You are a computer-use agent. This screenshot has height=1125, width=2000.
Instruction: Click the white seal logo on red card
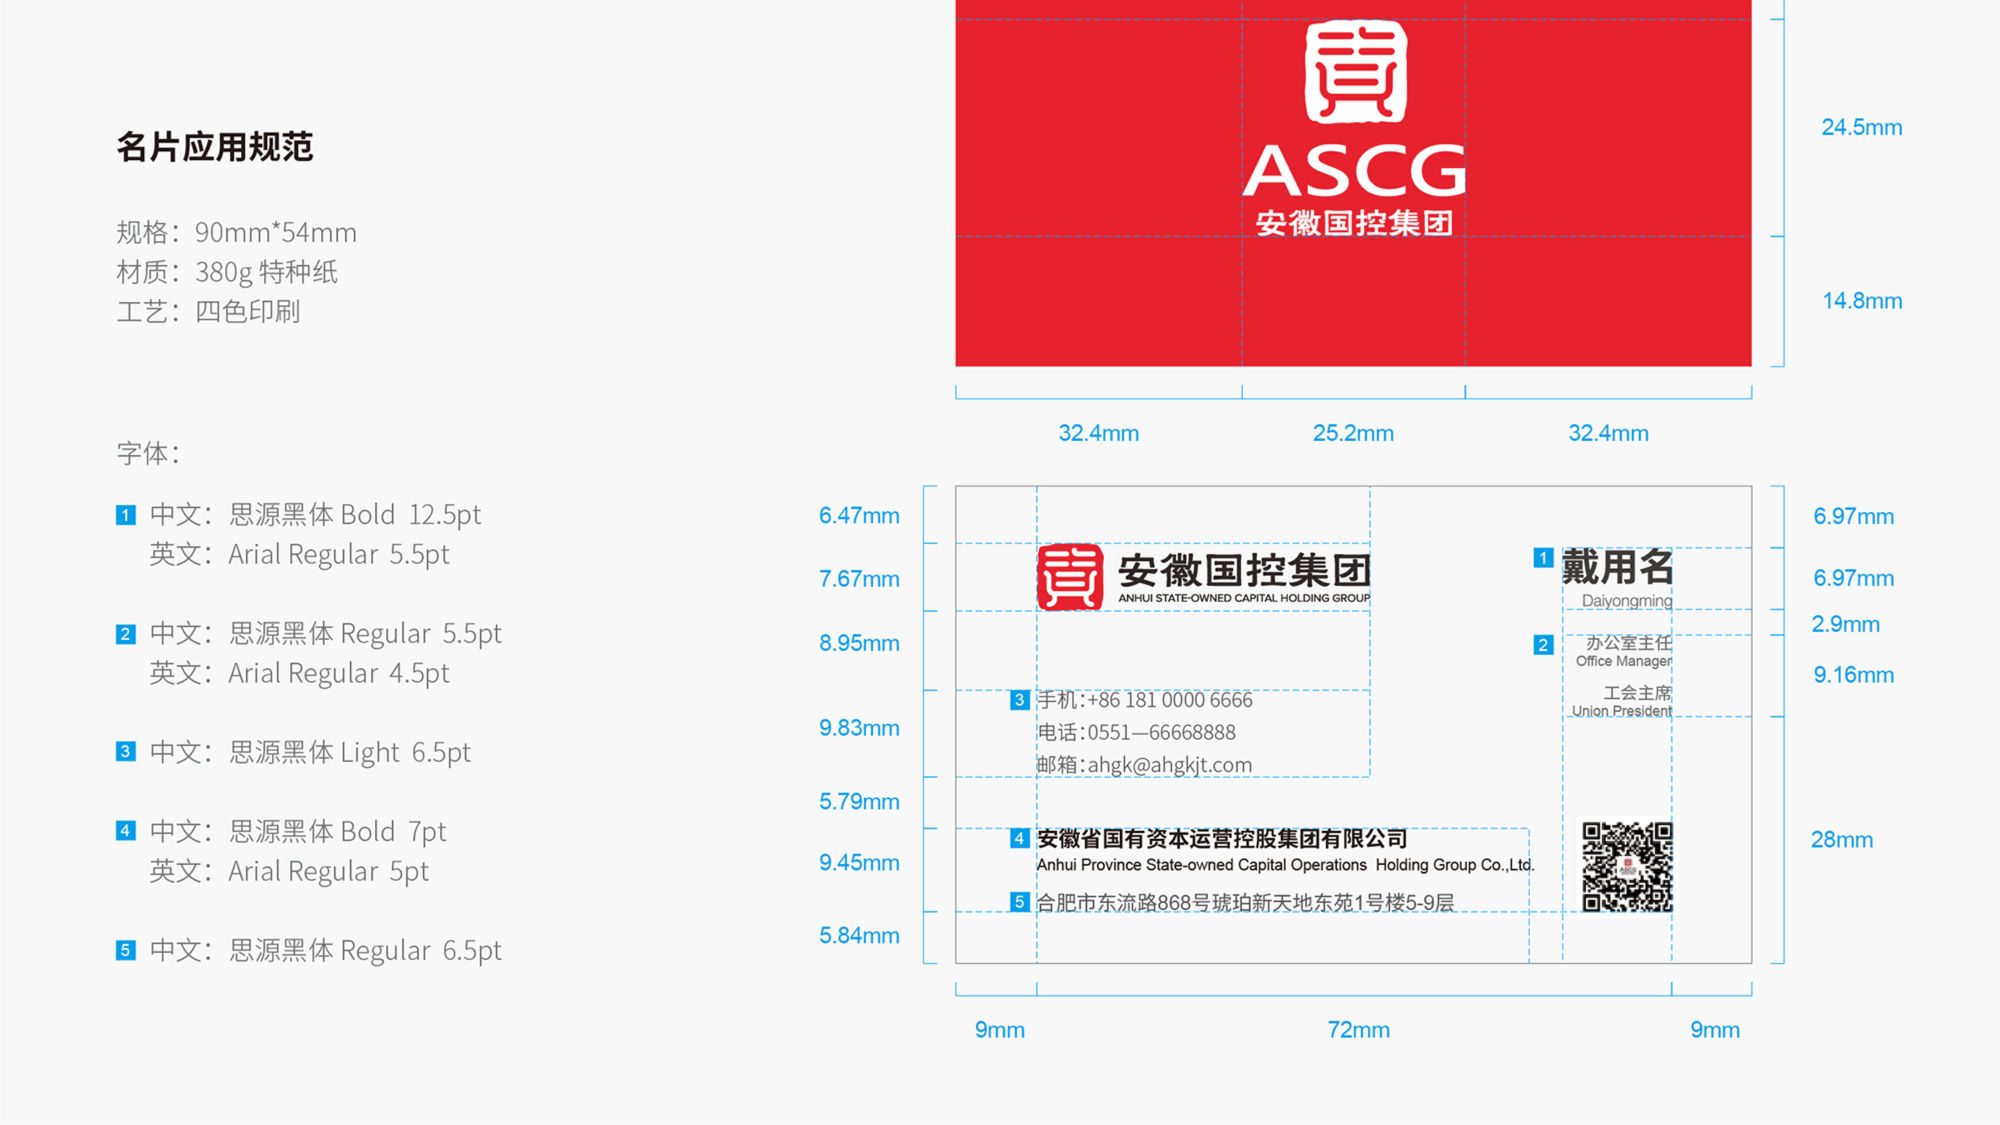tap(1355, 72)
